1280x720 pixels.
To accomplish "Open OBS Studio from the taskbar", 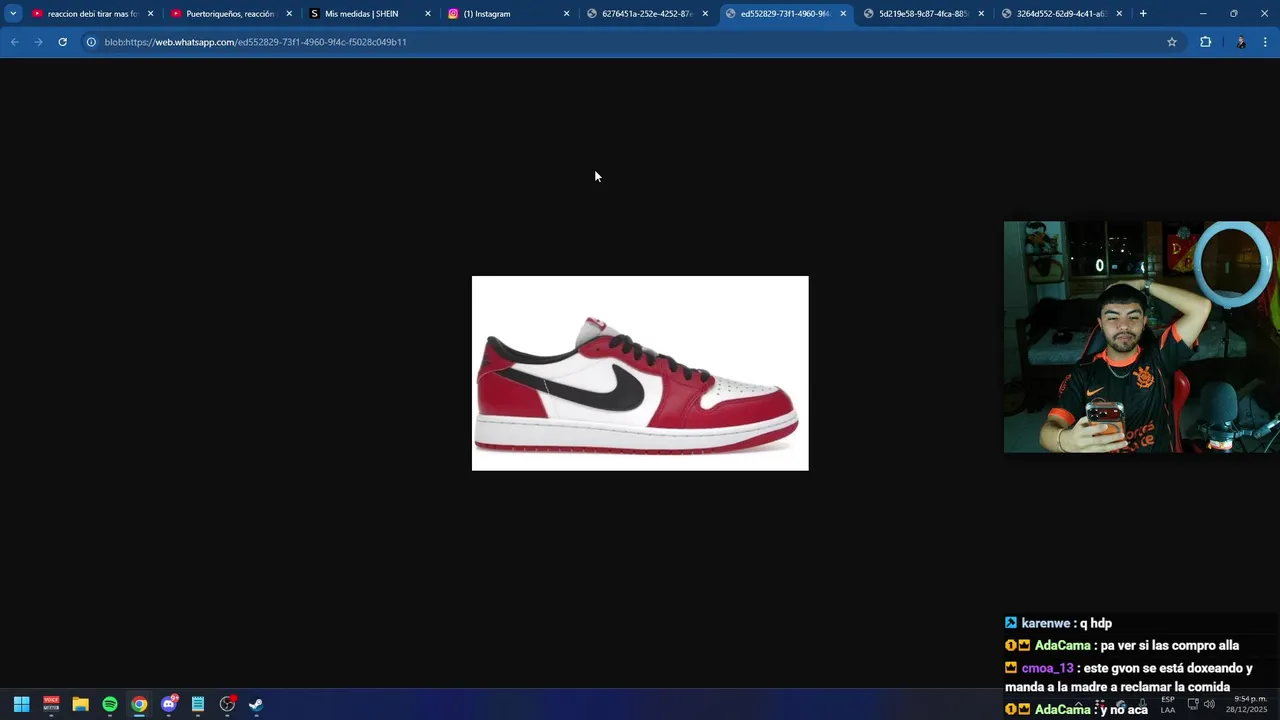I will coord(227,704).
